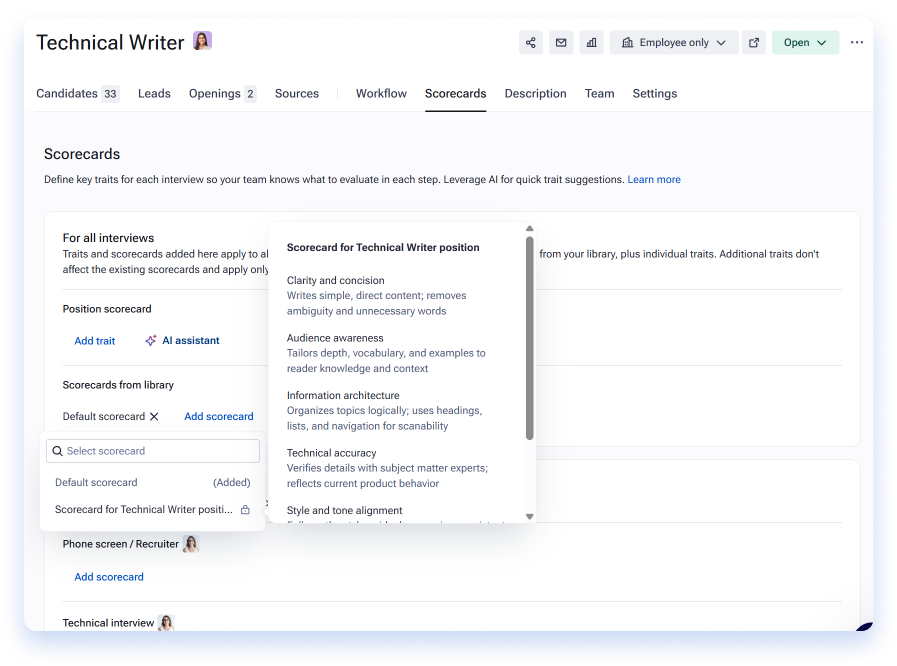Remove Default scorecard with X icon

[x=154, y=417]
